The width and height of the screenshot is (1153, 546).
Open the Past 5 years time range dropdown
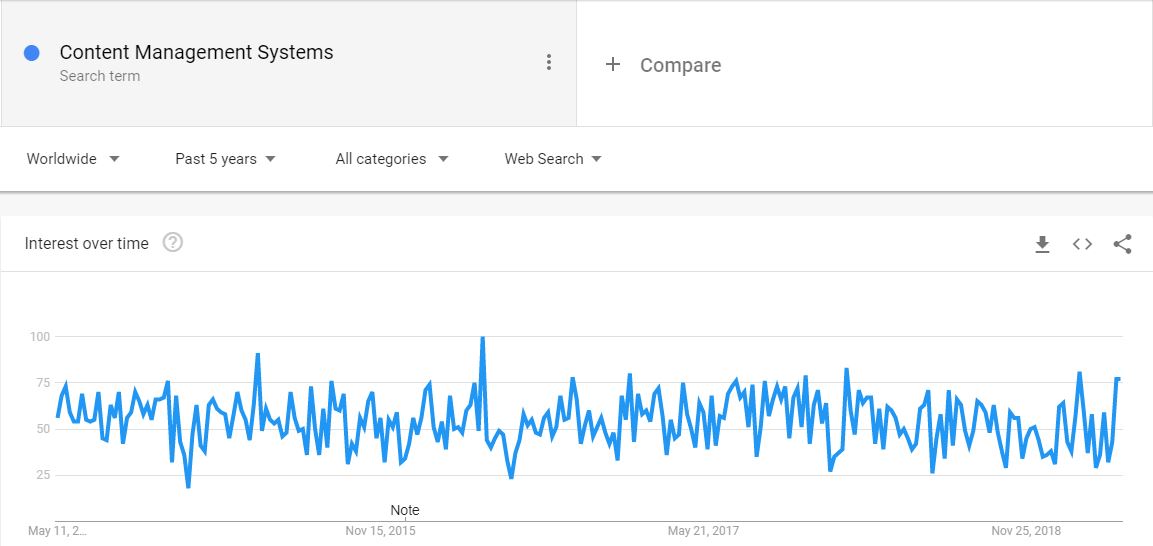(225, 159)
